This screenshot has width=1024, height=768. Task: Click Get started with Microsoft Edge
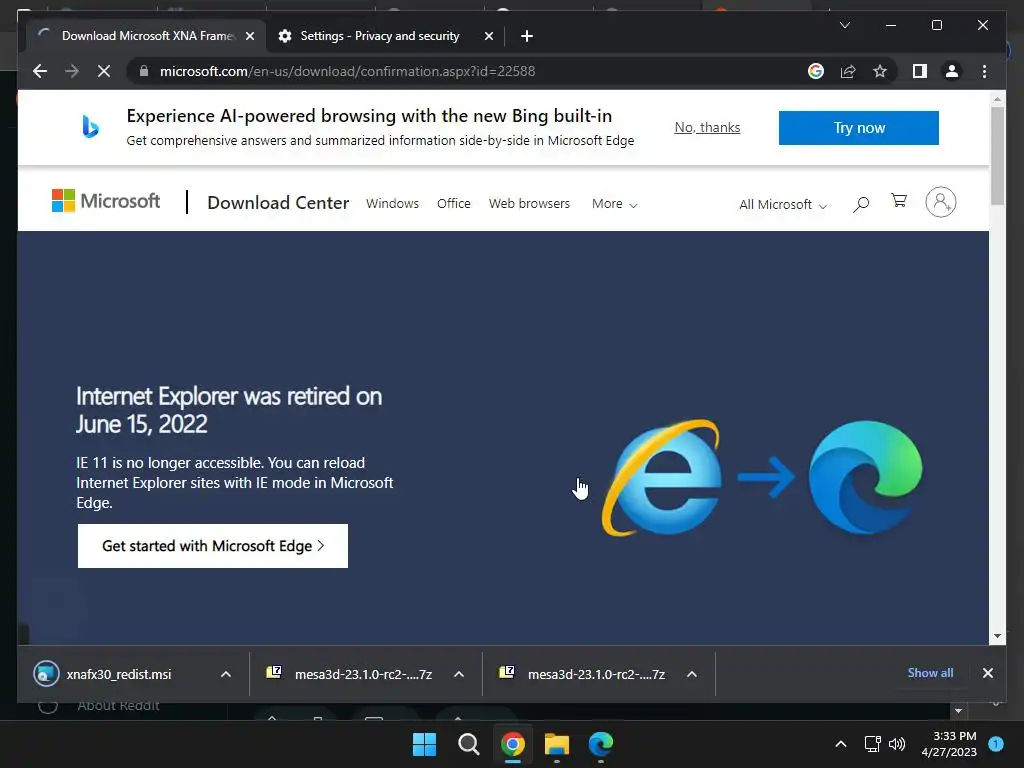213,546
